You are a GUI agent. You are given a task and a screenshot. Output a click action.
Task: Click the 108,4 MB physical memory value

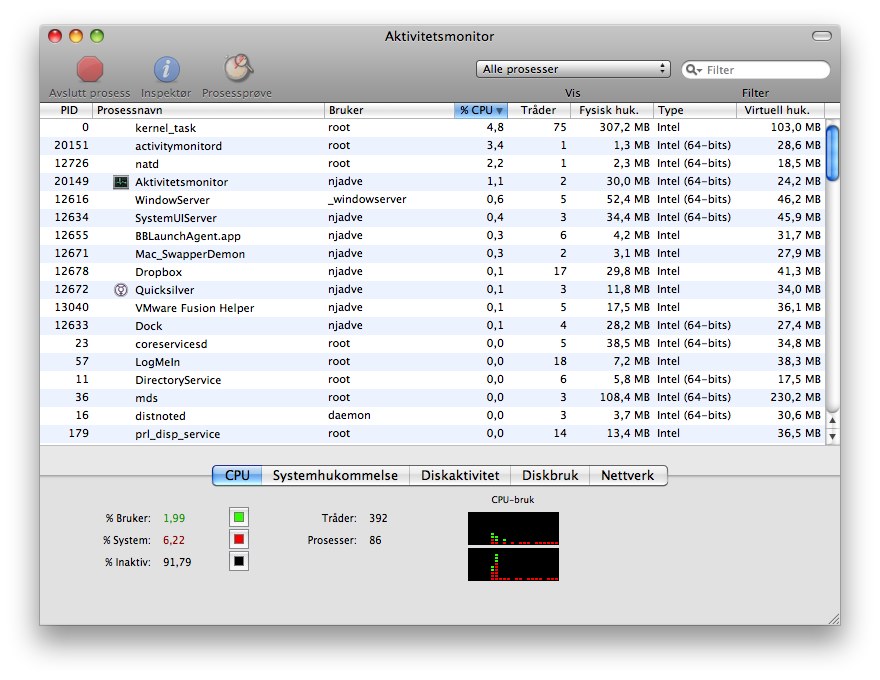(624, 397)
